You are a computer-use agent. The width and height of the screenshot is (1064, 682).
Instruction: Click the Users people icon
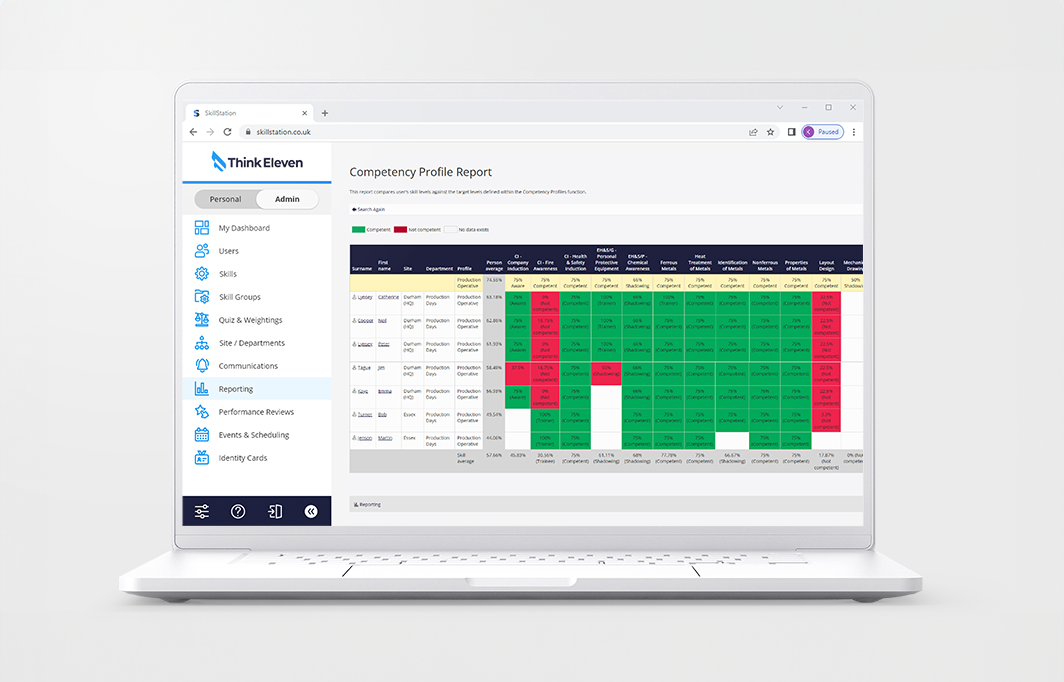[x=202, y=251]
